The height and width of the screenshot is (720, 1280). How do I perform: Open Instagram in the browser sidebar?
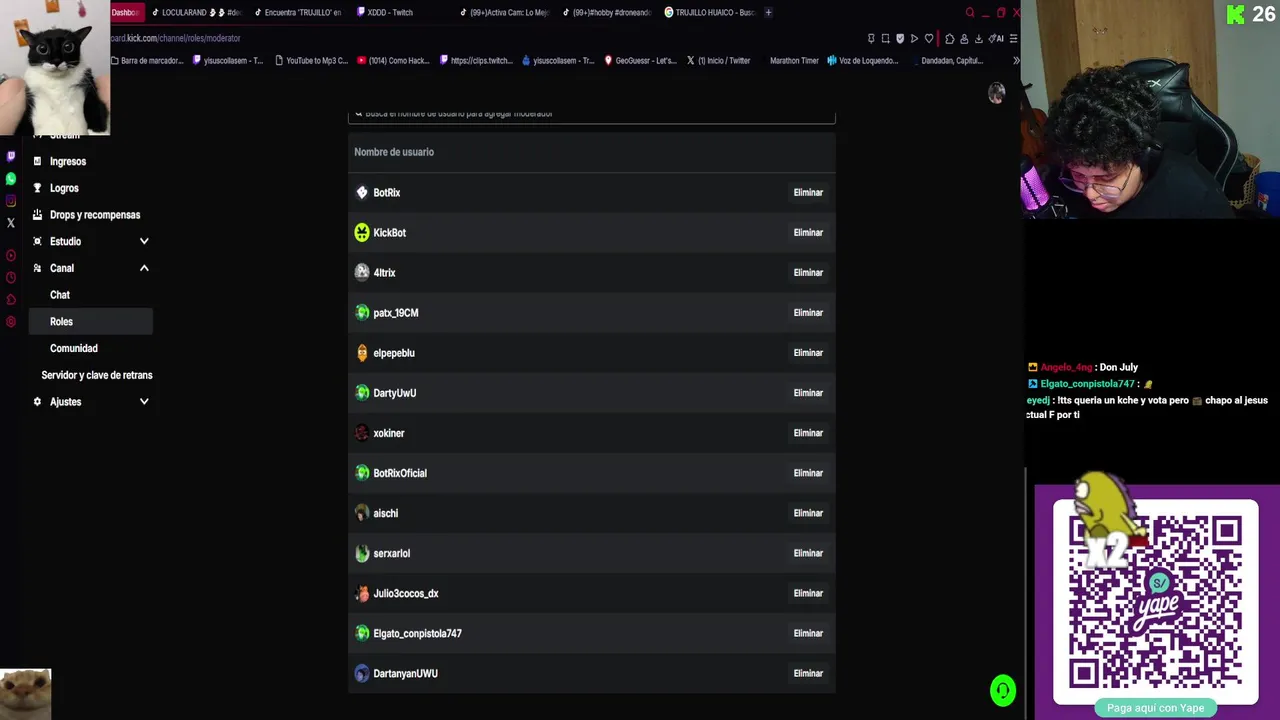[x=11, y=201]
